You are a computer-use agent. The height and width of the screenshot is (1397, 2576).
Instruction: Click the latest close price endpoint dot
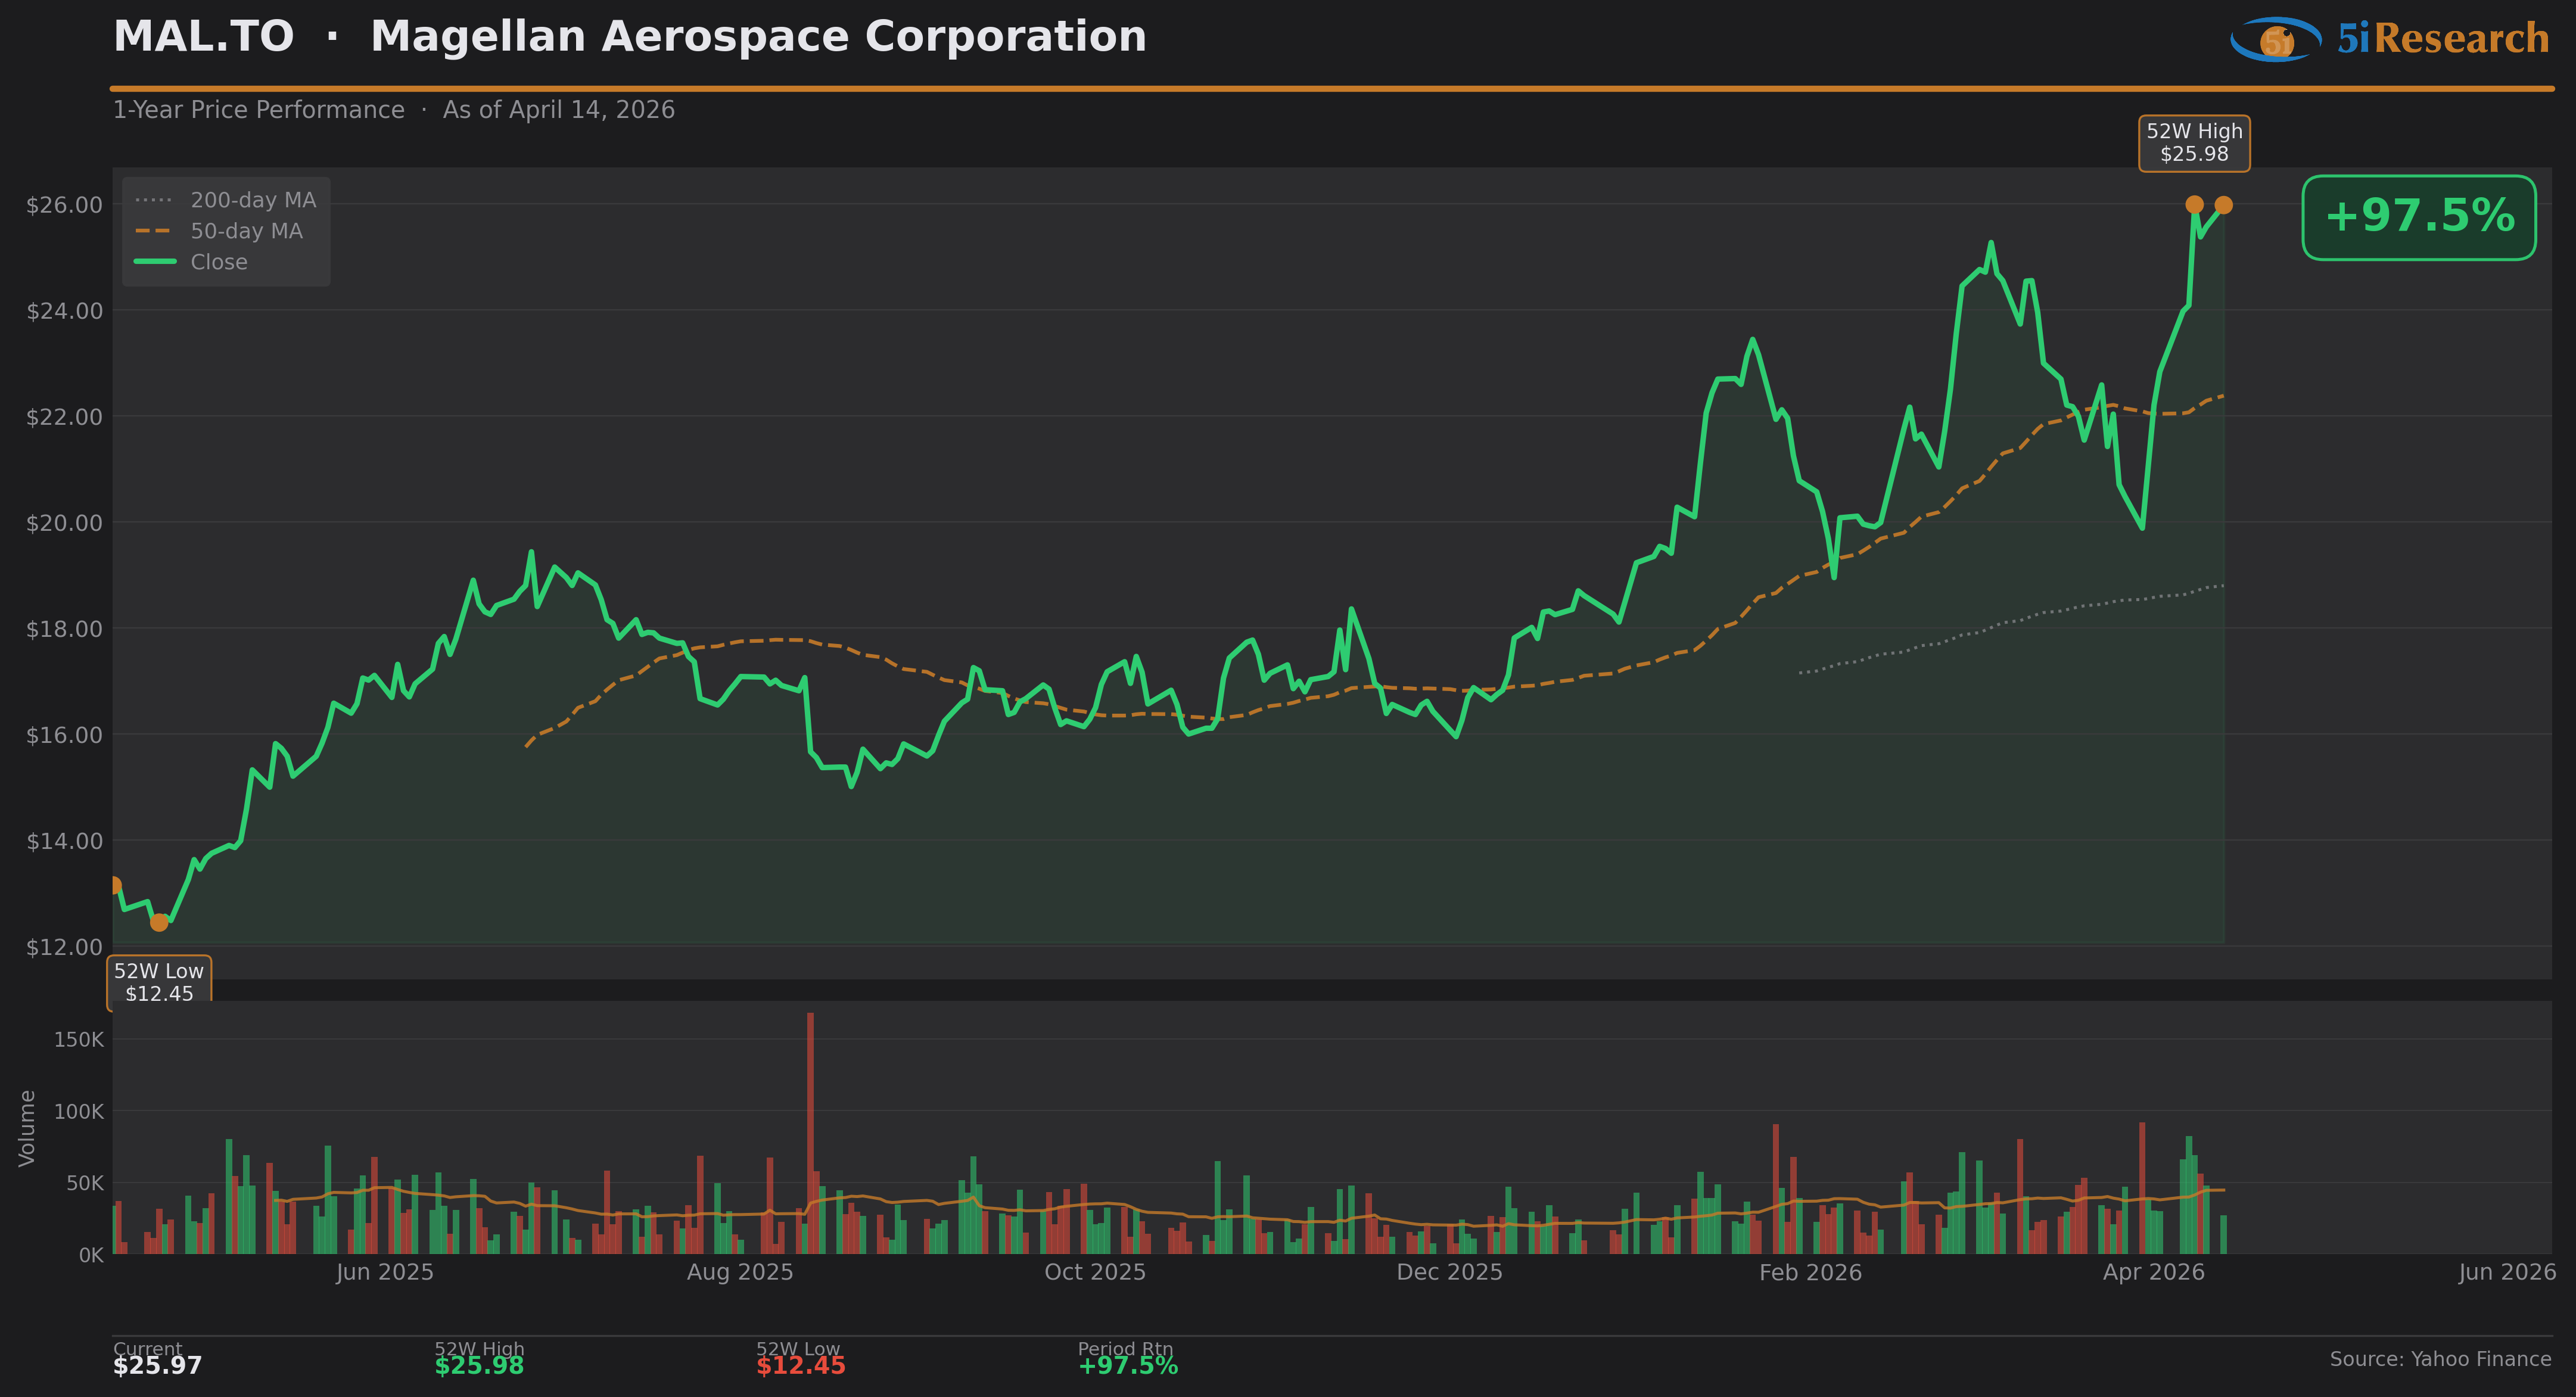click(x=2223, y=205)
